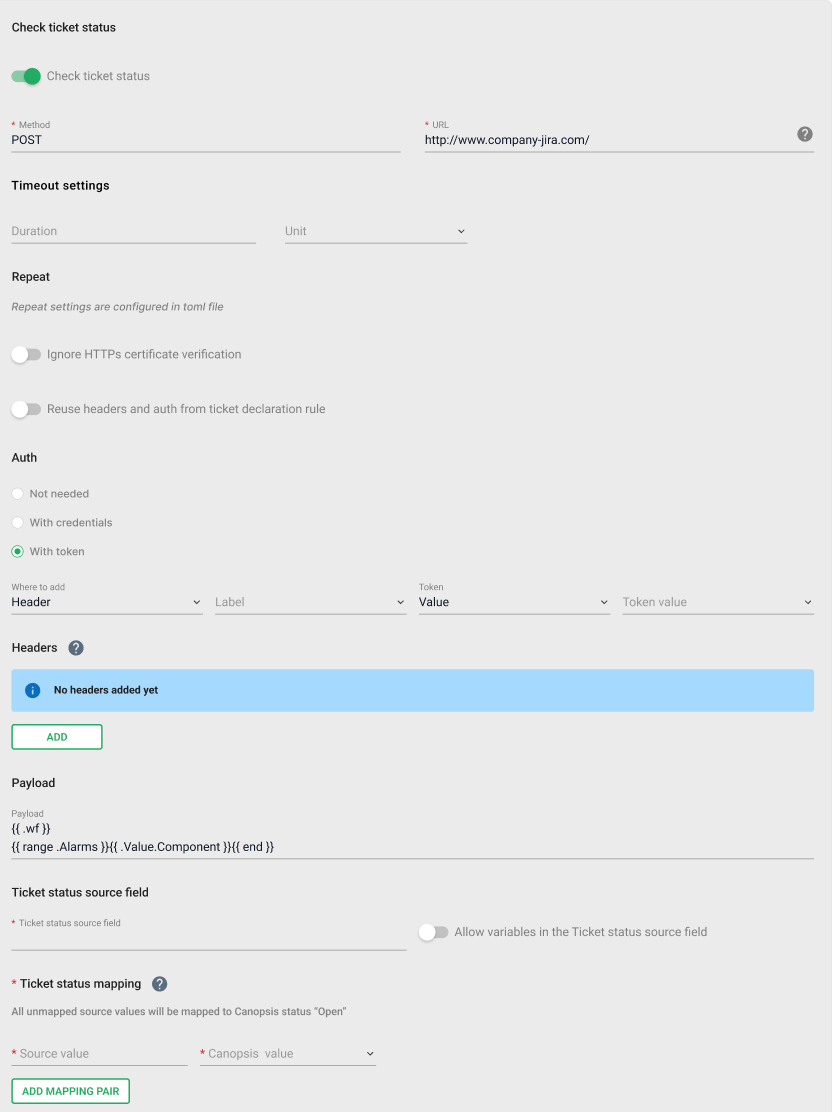Open the Ticket status mapping help icon
The image size is (832, 1112).
(x=159, y=983)
